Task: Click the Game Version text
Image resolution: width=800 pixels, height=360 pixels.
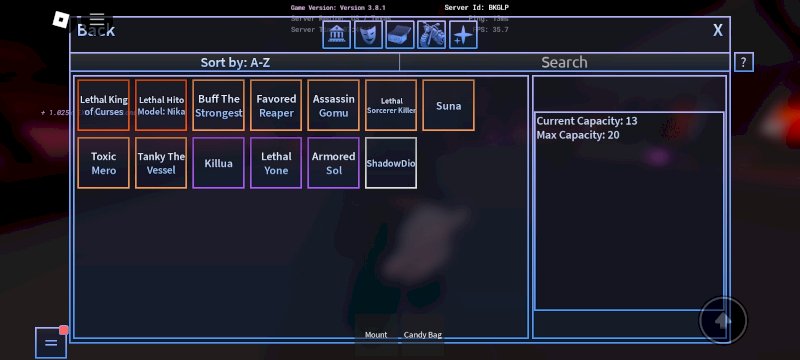Action: click(x=338, y=8)
